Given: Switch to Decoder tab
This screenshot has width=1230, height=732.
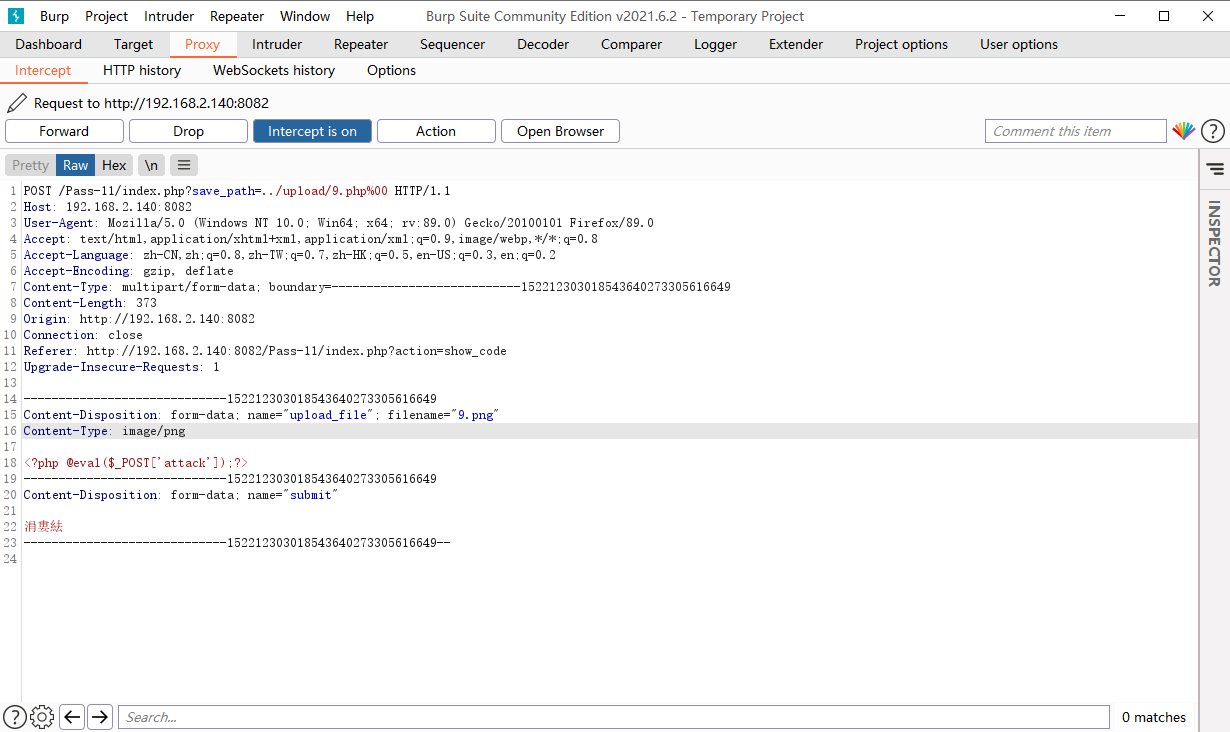Looking at the screenshot, I should tap(543, 44).
